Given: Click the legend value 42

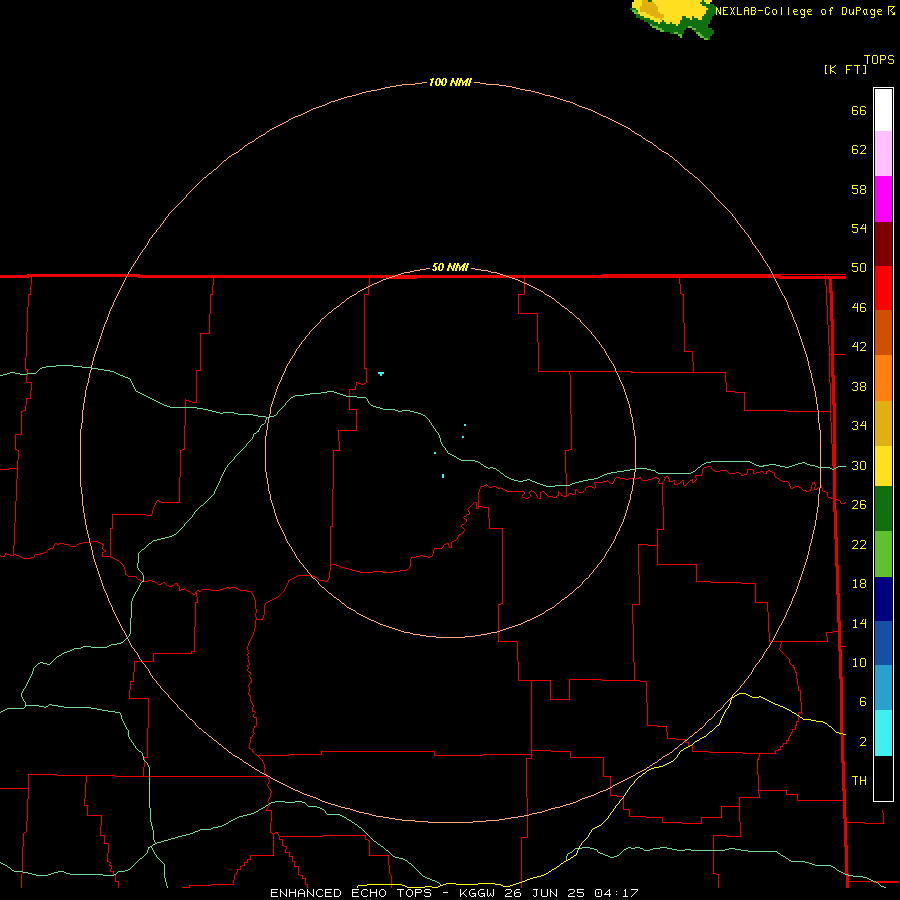Looking at the screenshot, I should tap(859, 347).
